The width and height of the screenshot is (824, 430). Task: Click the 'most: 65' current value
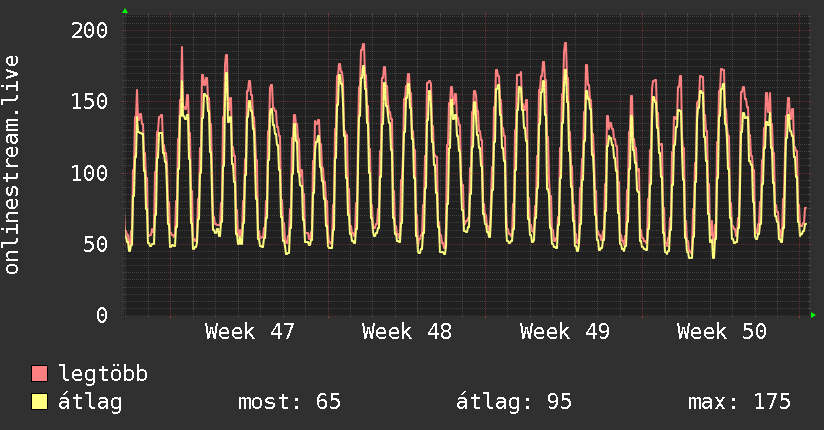coord(290,402)
